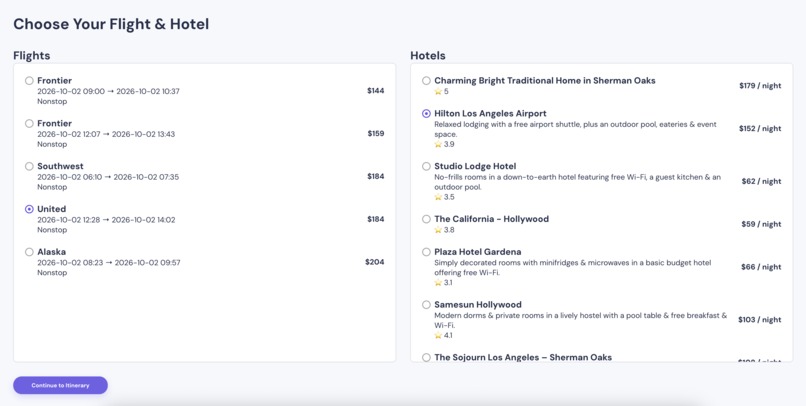Click star icon beside Hilton's 3.9 rating
Screen dimensions: 806x406
point(438,144)
